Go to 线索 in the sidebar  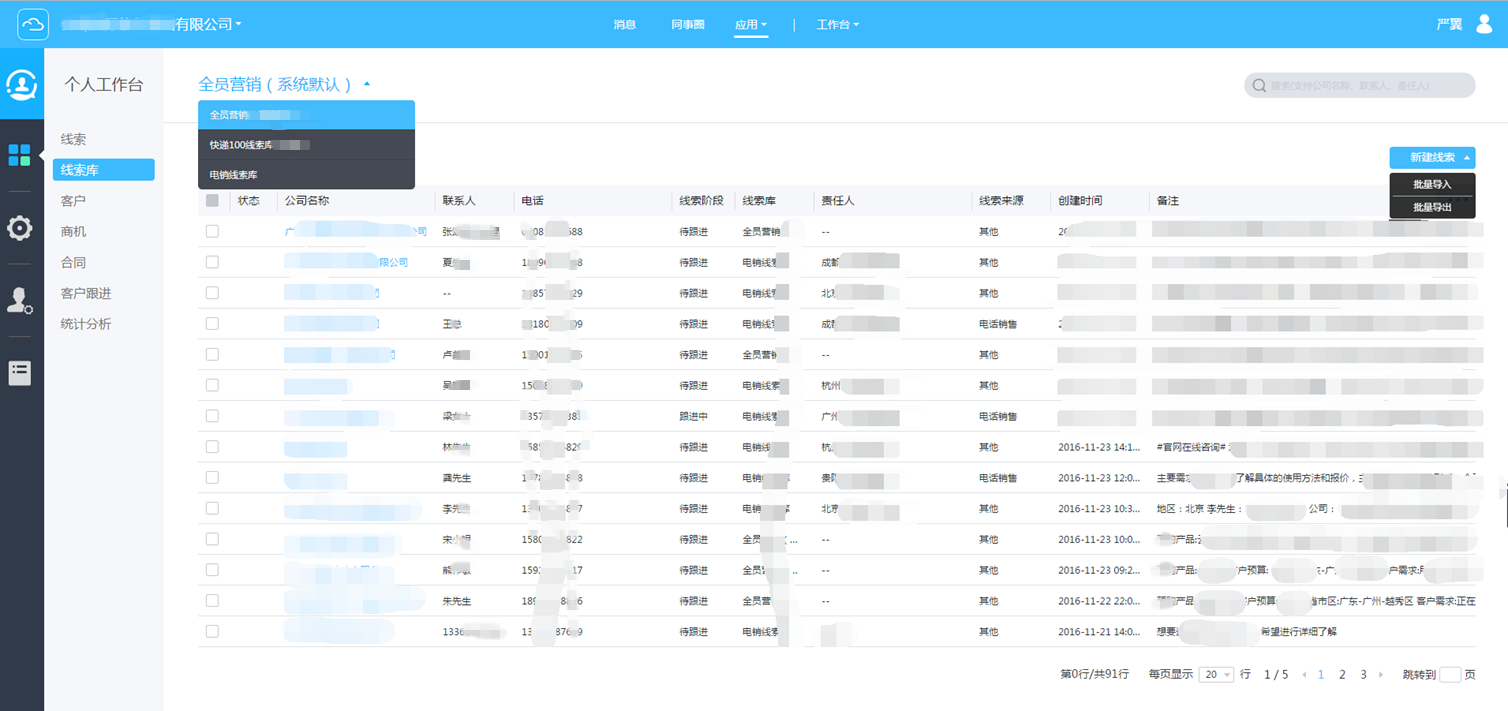(74, 139)
